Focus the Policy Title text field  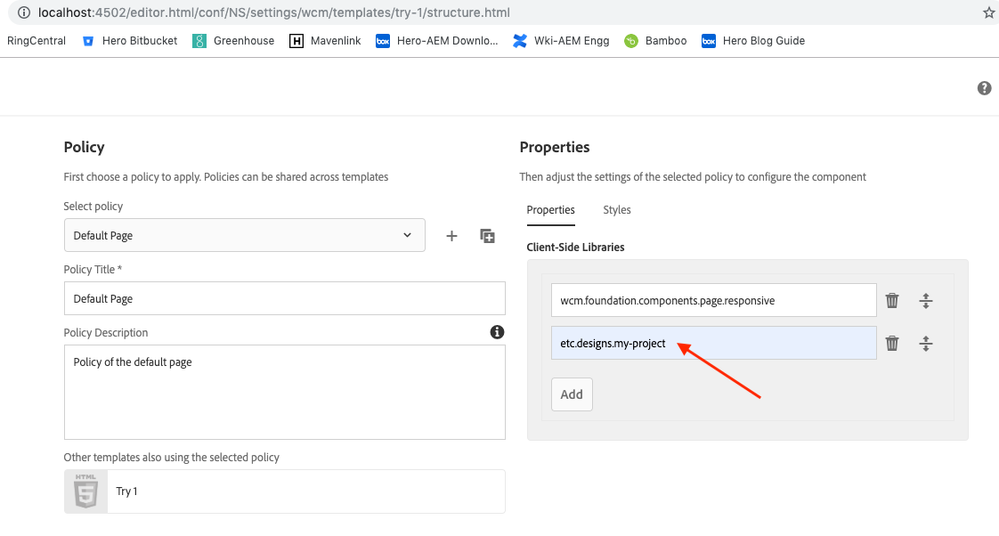tap(285, 298)
